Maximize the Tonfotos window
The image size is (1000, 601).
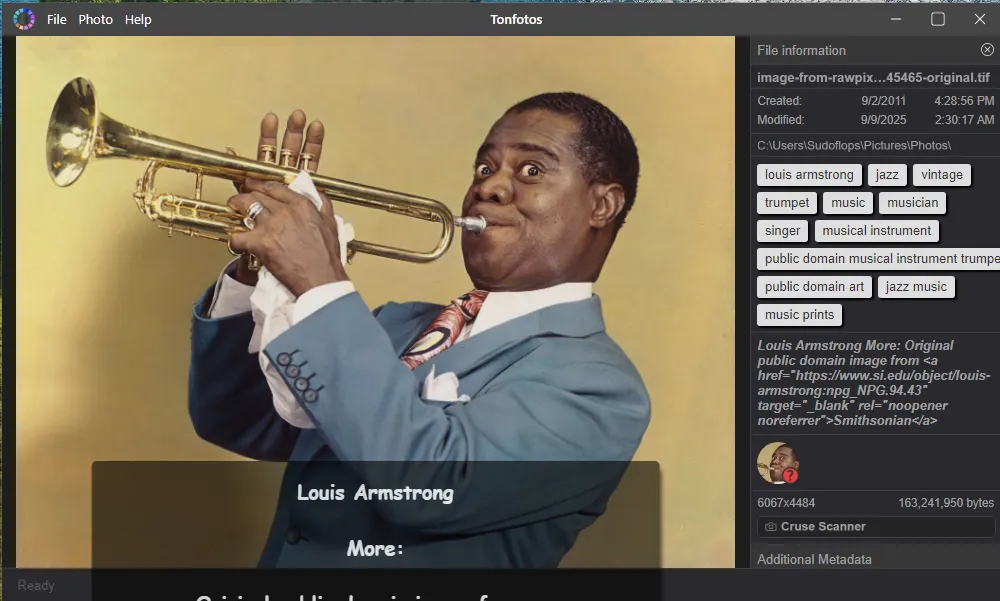[938, 19]
